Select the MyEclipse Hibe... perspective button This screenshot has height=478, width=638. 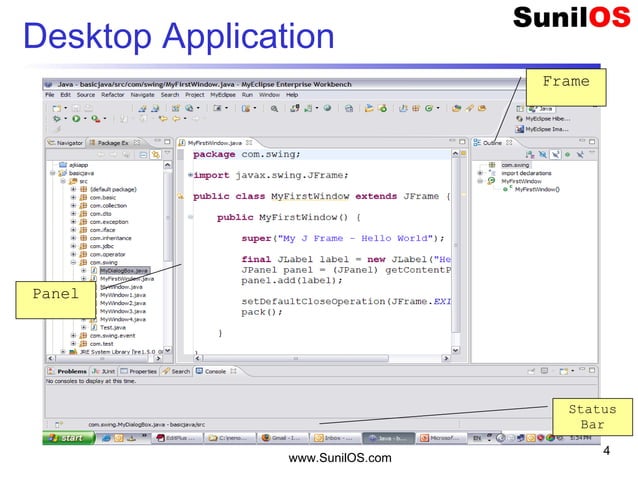point(543,119)
